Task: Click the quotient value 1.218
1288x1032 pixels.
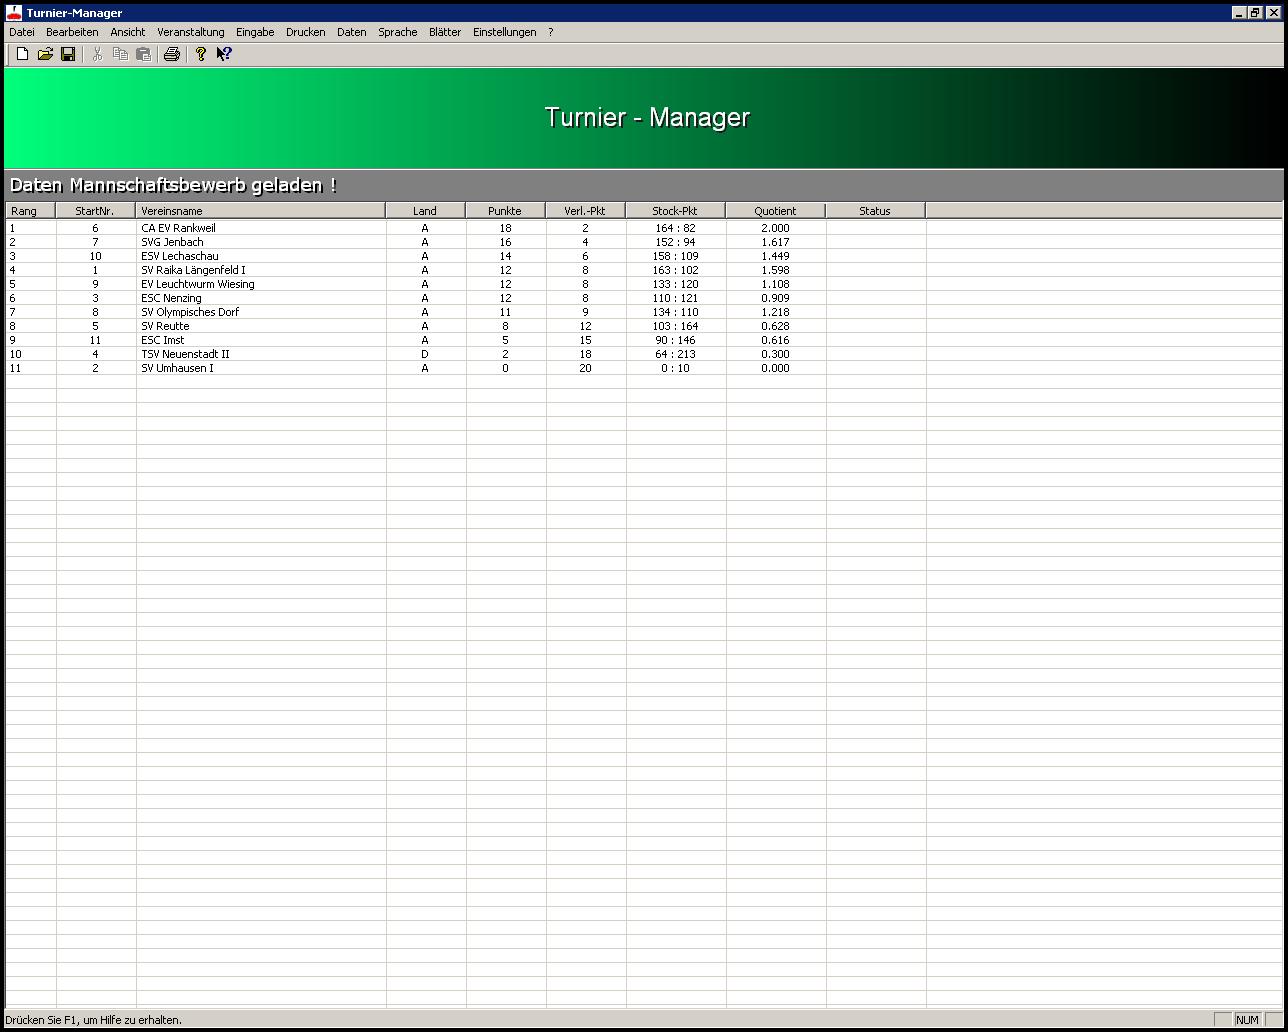Action: coord(775,312)
